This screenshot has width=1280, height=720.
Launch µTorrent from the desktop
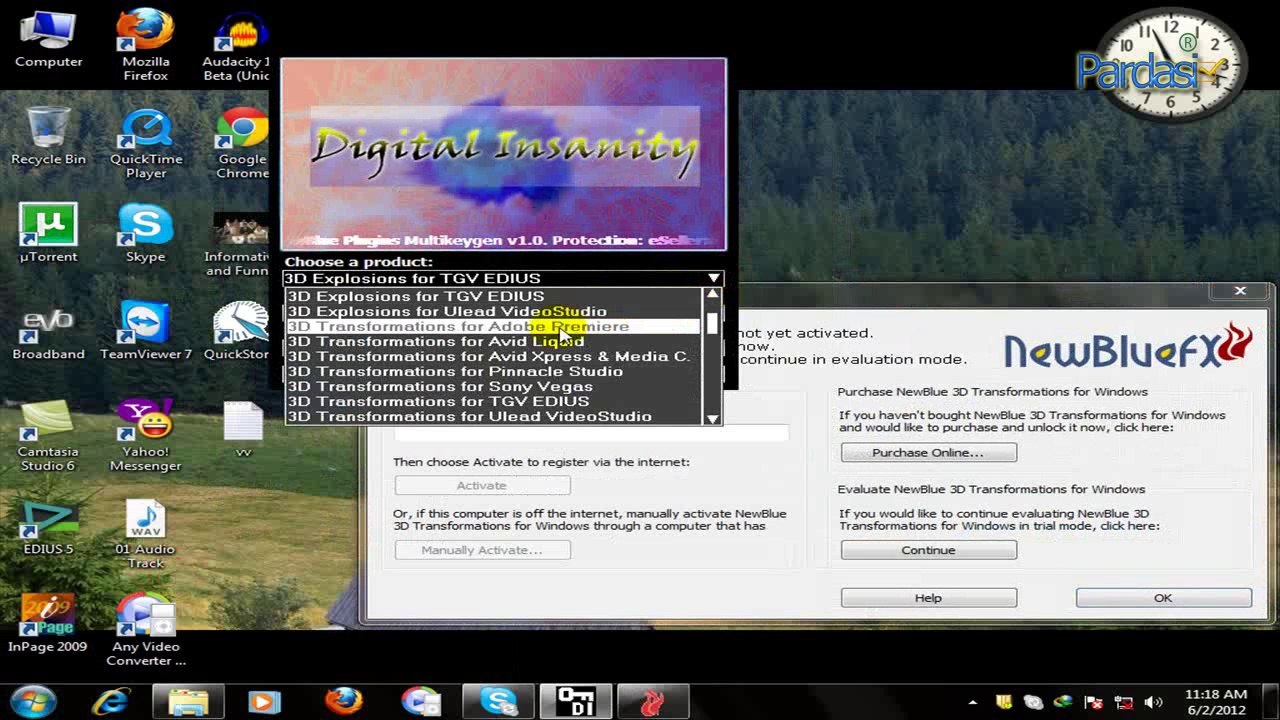[x=48, y=234]
